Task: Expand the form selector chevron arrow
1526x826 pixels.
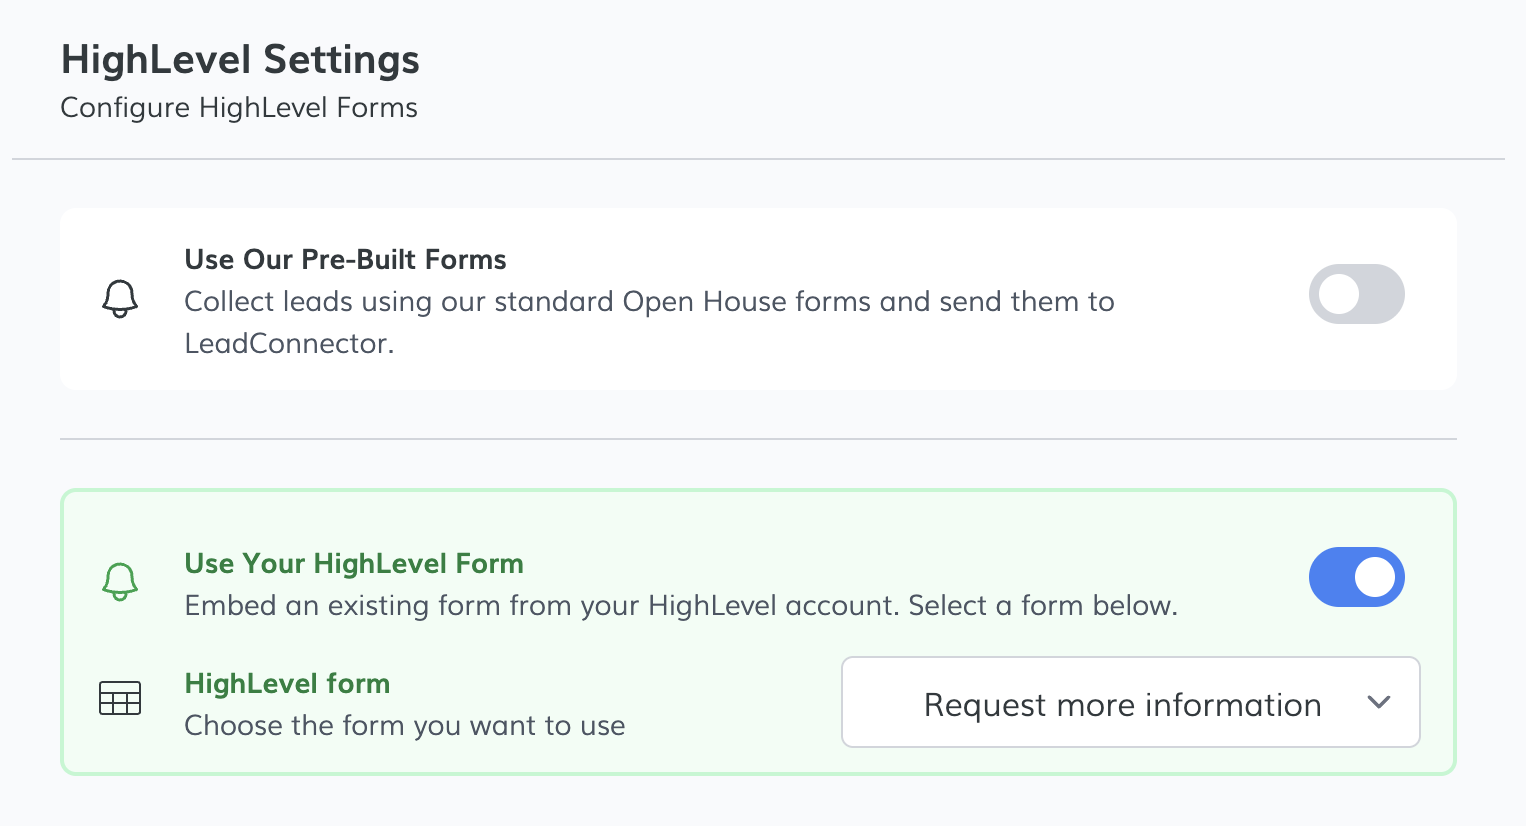Action: (1379, 702)
